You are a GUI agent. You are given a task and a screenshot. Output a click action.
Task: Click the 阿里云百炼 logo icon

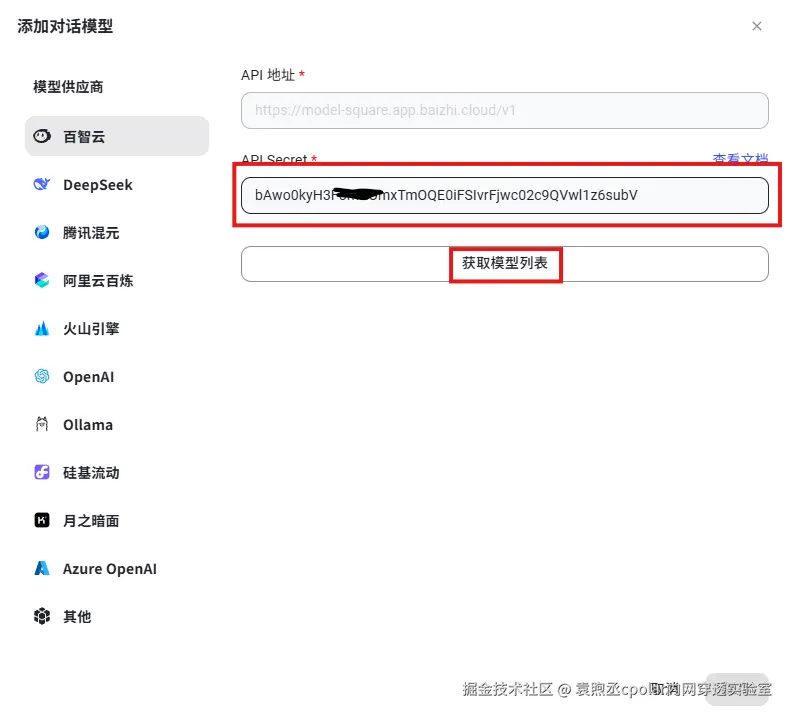42,280
